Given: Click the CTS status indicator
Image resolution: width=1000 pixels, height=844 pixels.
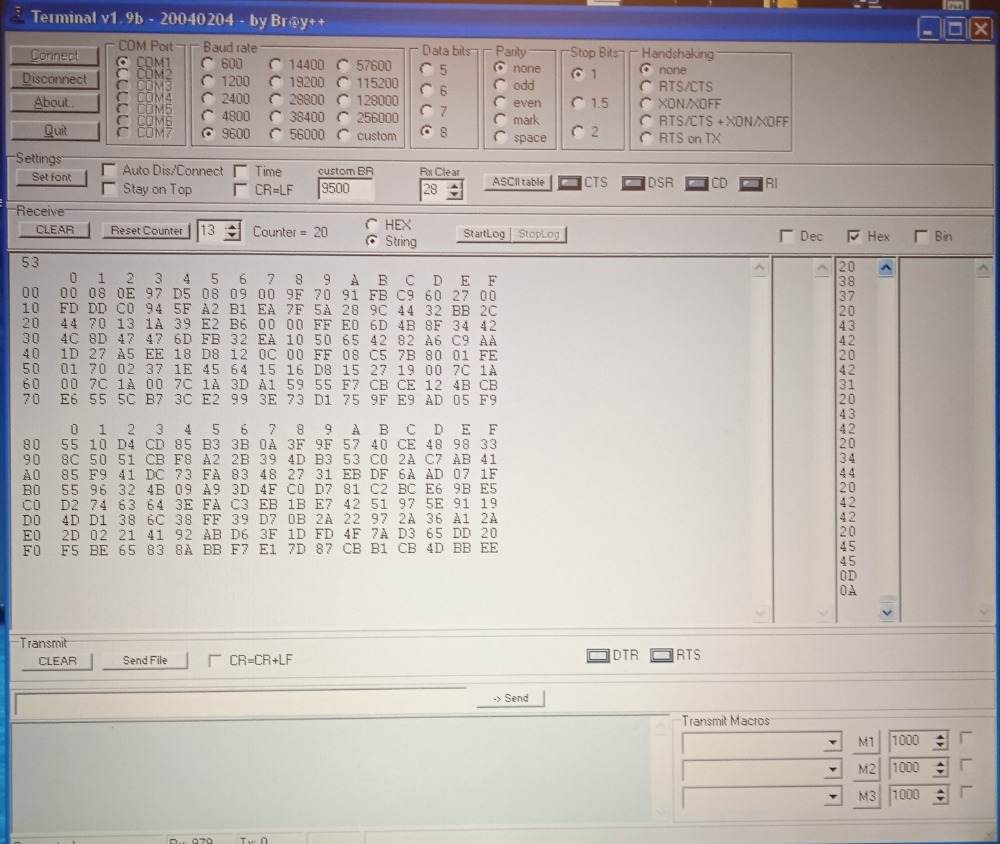Looking at the screenshot, I should pos(568,183).
